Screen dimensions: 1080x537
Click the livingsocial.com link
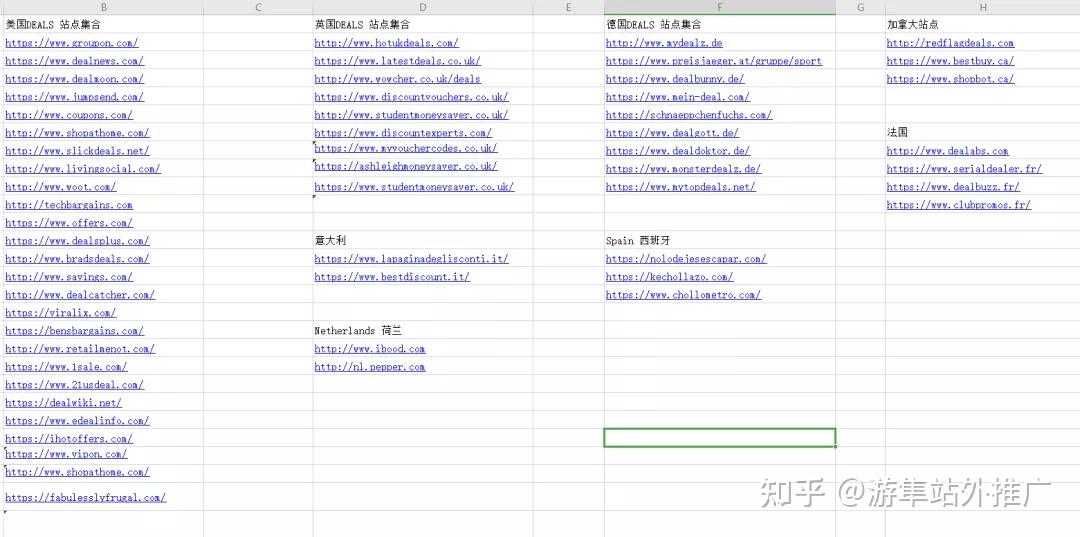(83, 169)
